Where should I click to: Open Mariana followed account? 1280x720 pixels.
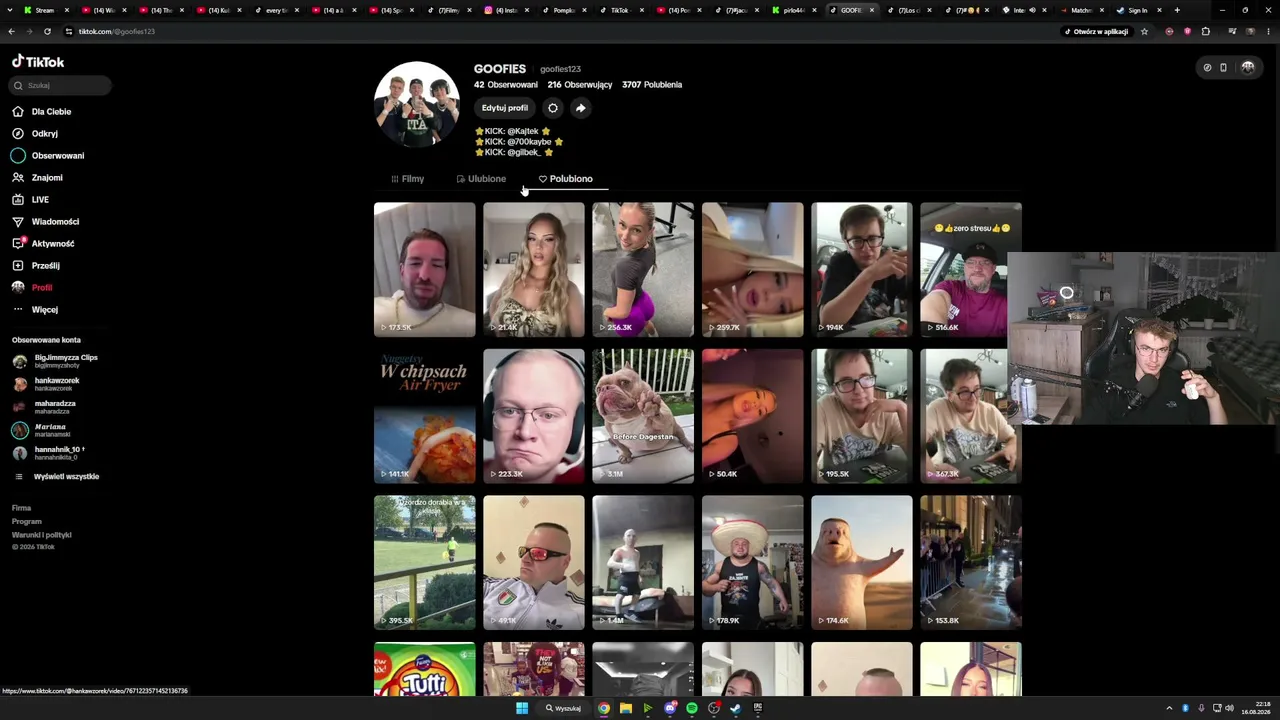pyautogui.click(x=42, y=430)
